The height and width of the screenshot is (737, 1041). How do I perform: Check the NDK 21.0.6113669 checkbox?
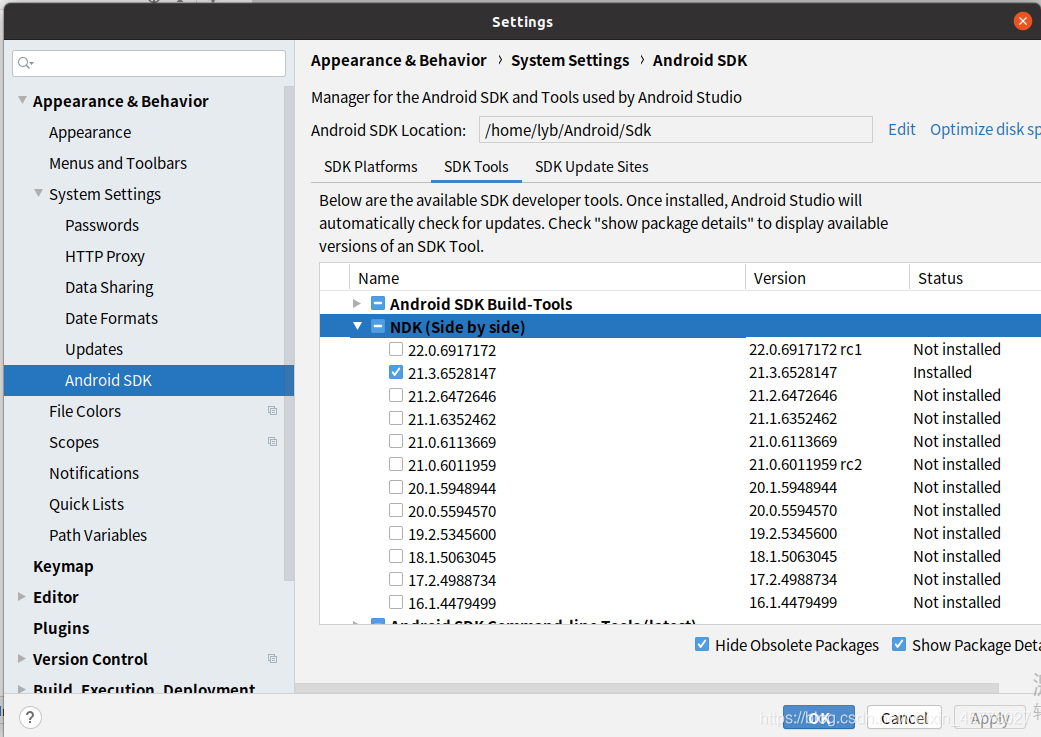point(396,442)
